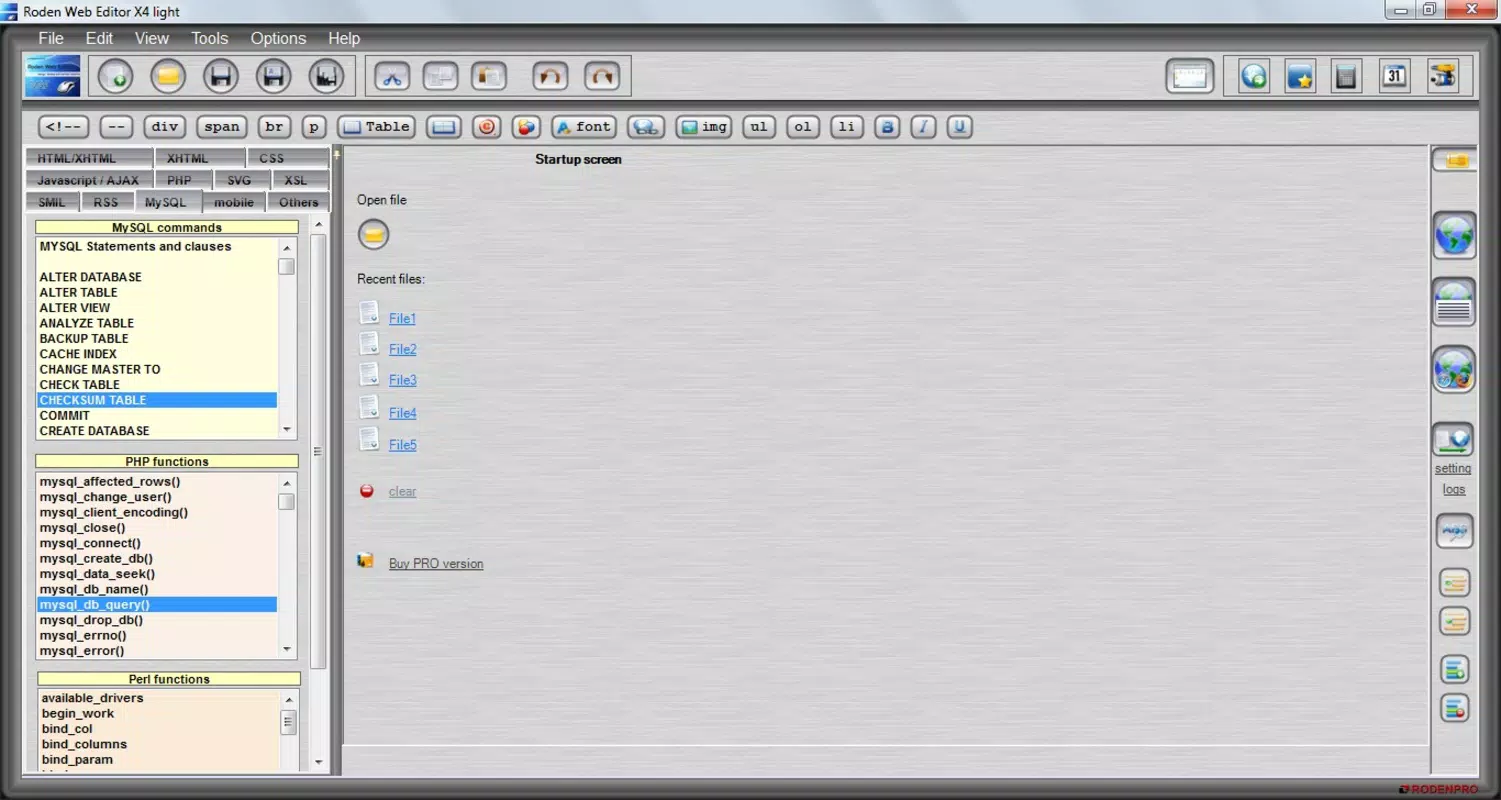Open the Edit menu

coord(99,38)
